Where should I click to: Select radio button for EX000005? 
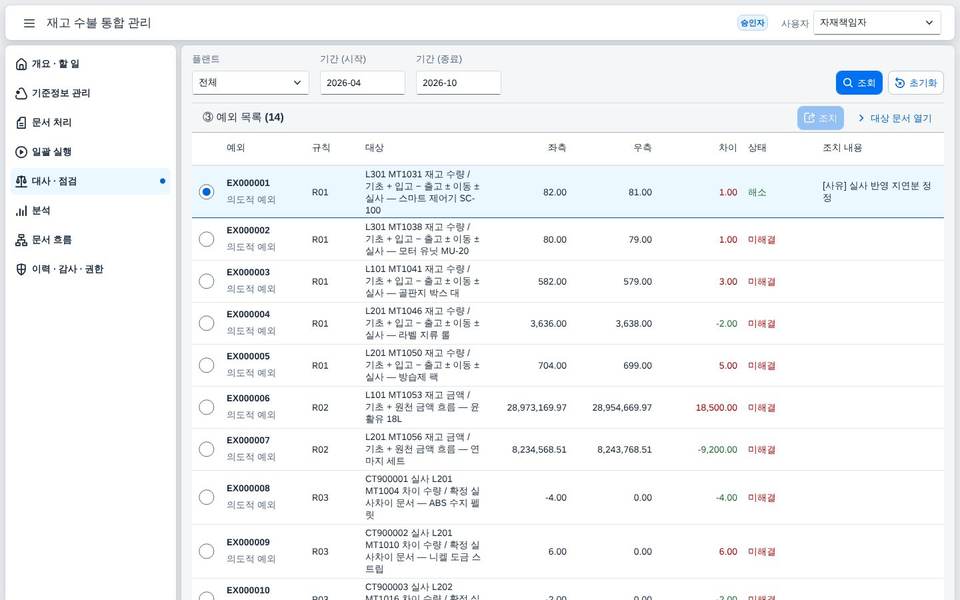tap(206, 366)
